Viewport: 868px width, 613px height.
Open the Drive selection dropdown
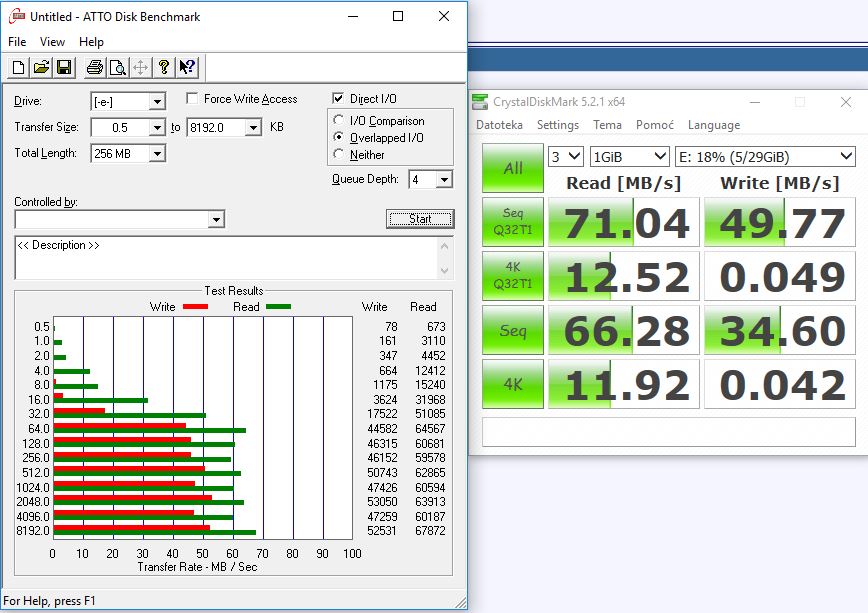click(x=157, y=102)
